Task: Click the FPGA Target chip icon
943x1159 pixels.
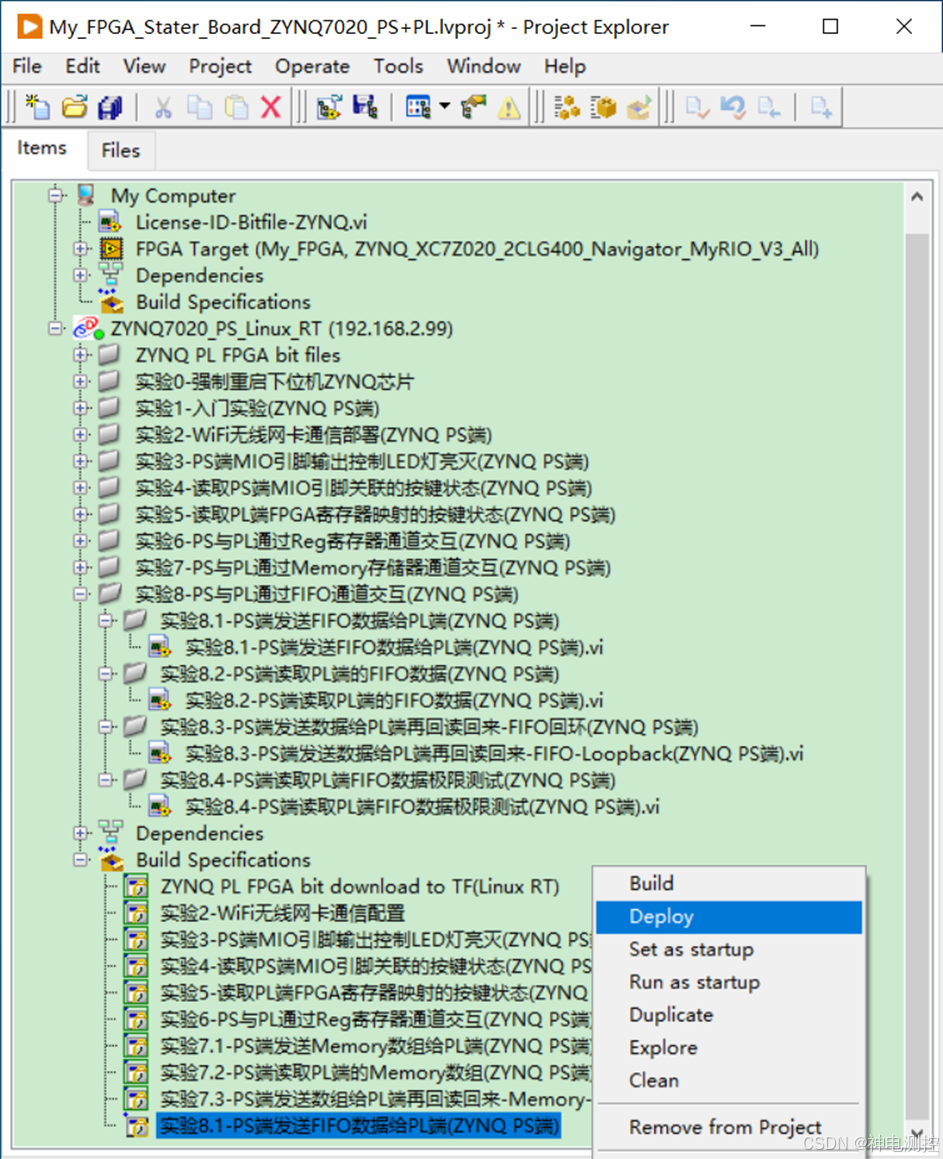Action: 111,248
